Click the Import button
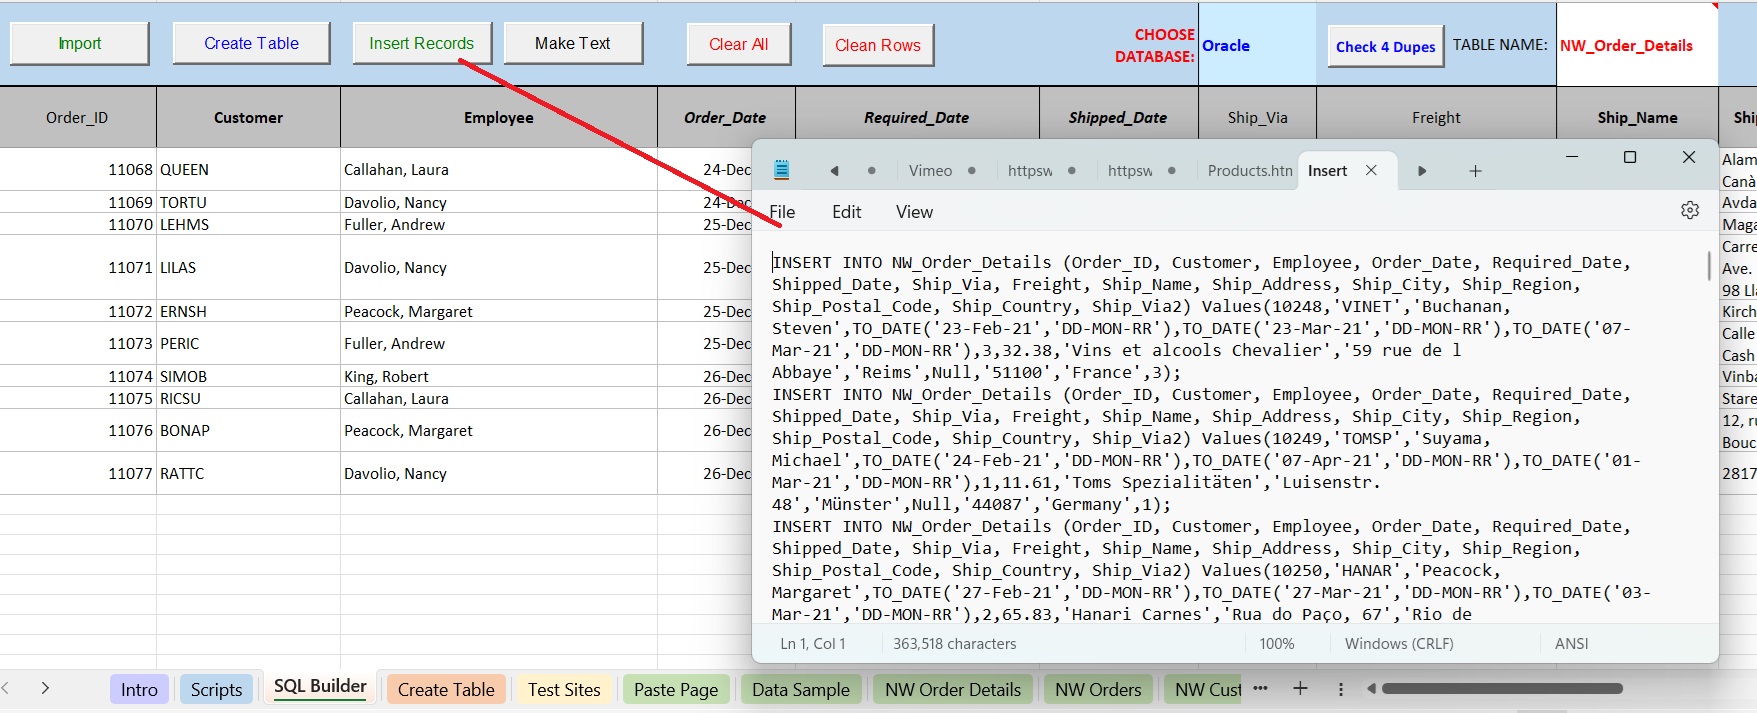 click(x=79, y=43)
